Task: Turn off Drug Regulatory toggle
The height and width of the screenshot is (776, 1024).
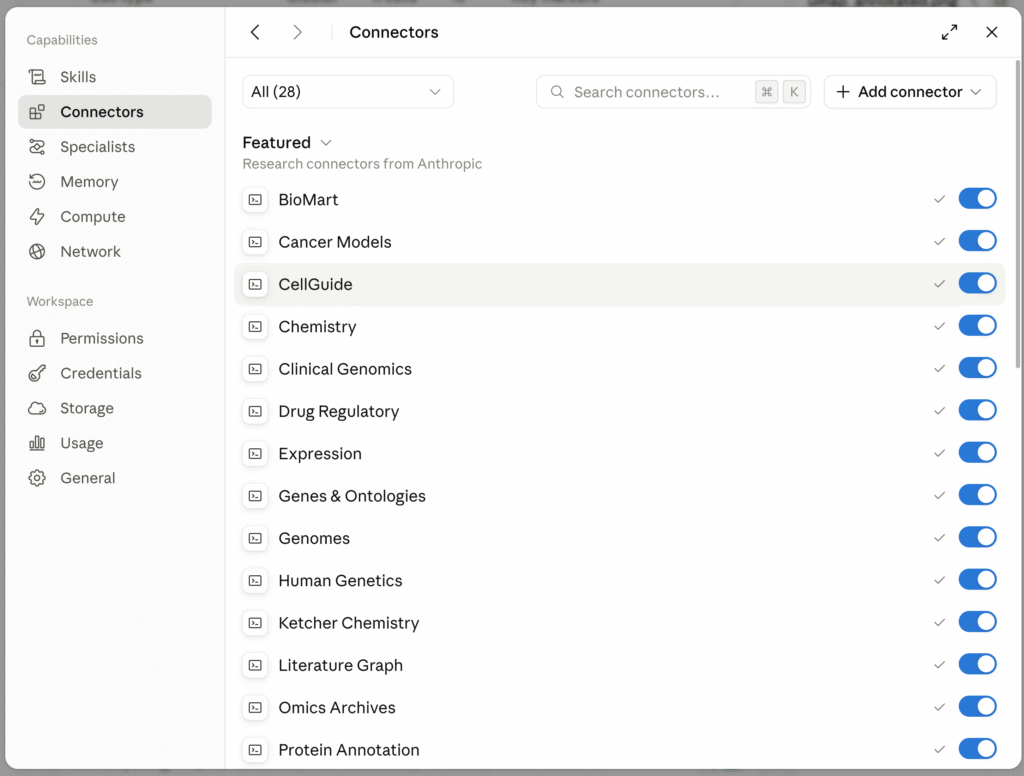Action: click(x=977, y=410)
